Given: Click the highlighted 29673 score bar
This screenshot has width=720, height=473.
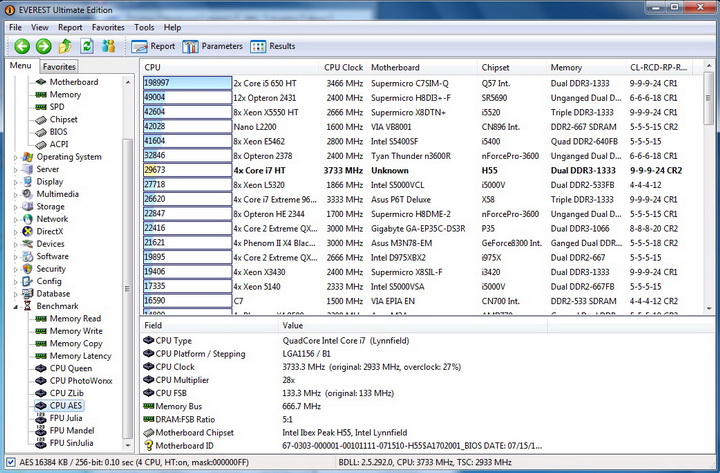Looking at the screenshot, I should point(187,170).
